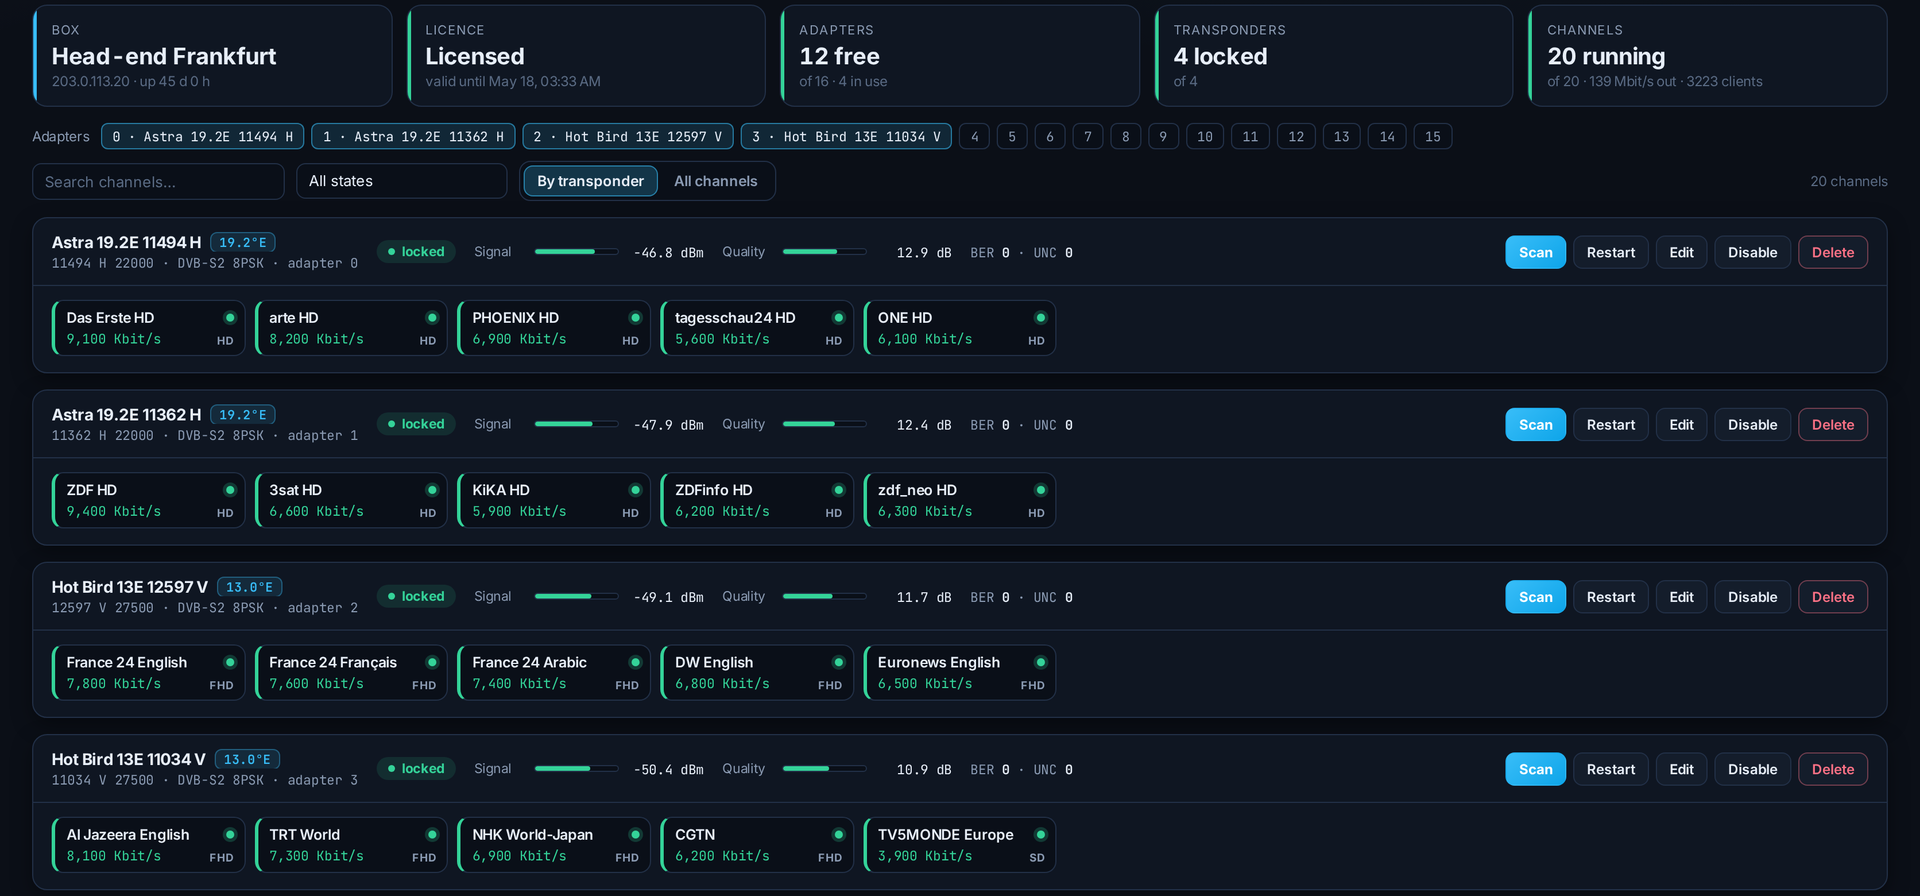Click the status dot on ZDF HD card

pos(230,490)
